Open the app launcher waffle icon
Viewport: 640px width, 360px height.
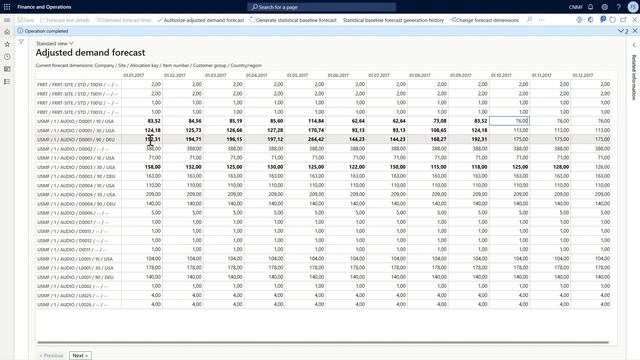(7, 7)
